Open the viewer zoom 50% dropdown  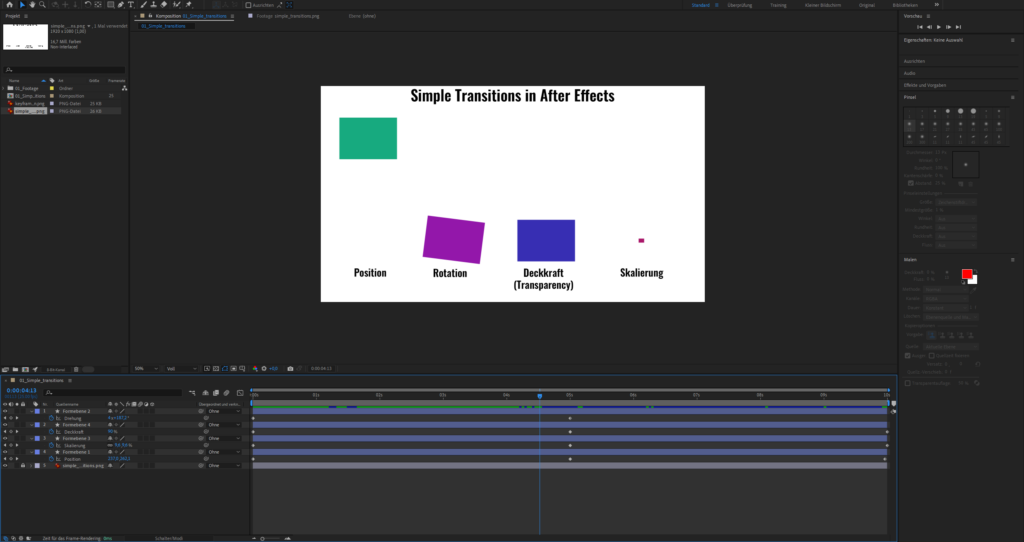146,368
